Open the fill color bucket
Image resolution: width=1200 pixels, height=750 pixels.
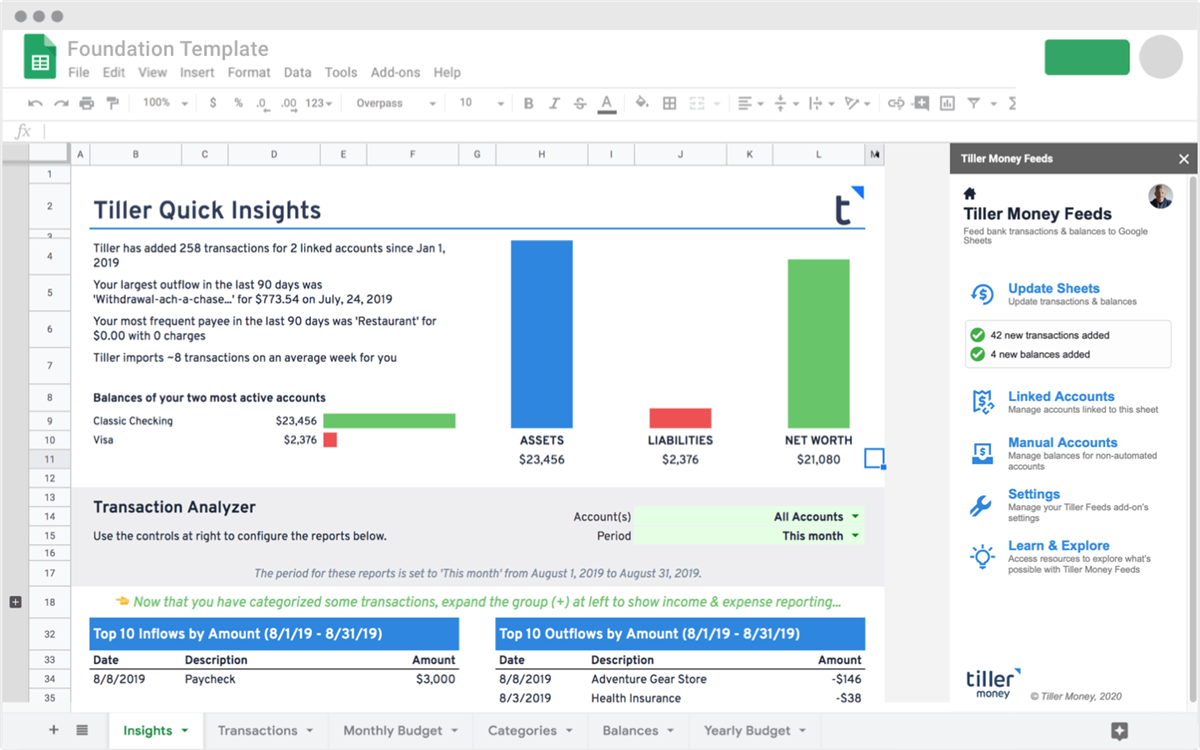point(642,103)
